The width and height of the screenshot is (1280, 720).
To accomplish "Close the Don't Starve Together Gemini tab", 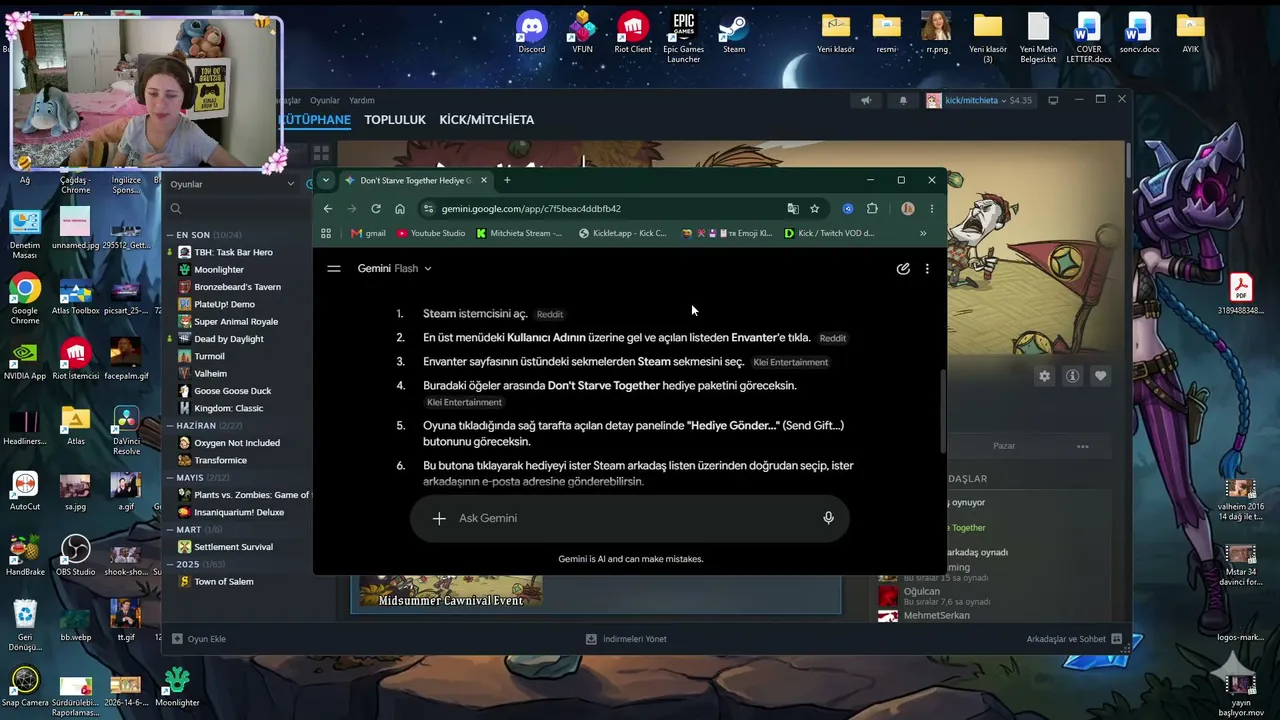I will point(484,181).
